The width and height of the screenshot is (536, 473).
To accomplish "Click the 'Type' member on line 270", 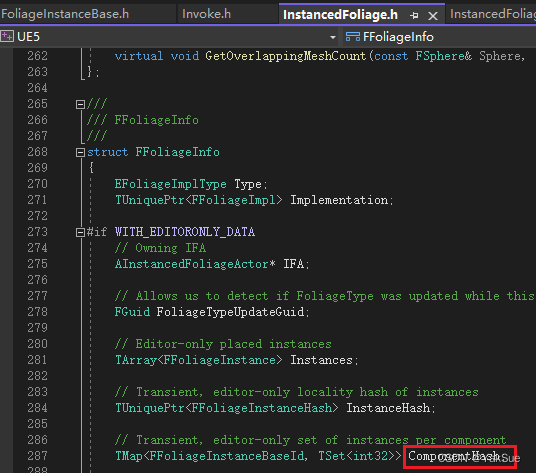I will pos(248,184).
